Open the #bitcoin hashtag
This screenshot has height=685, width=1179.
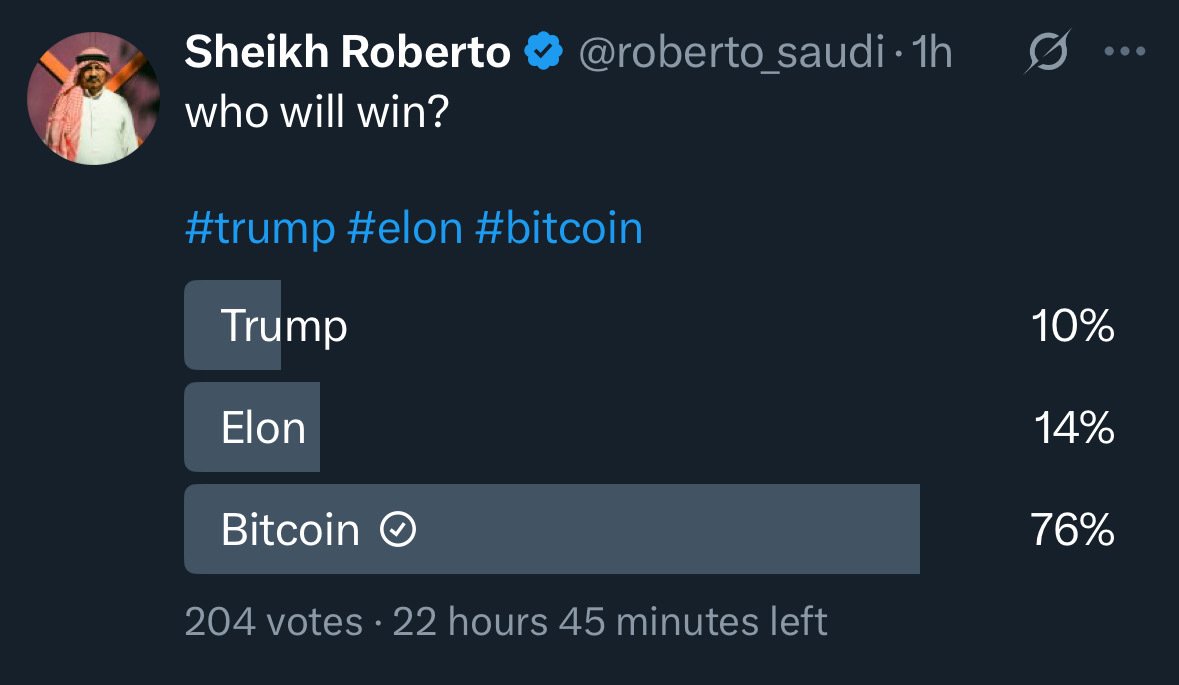[559, 228]
